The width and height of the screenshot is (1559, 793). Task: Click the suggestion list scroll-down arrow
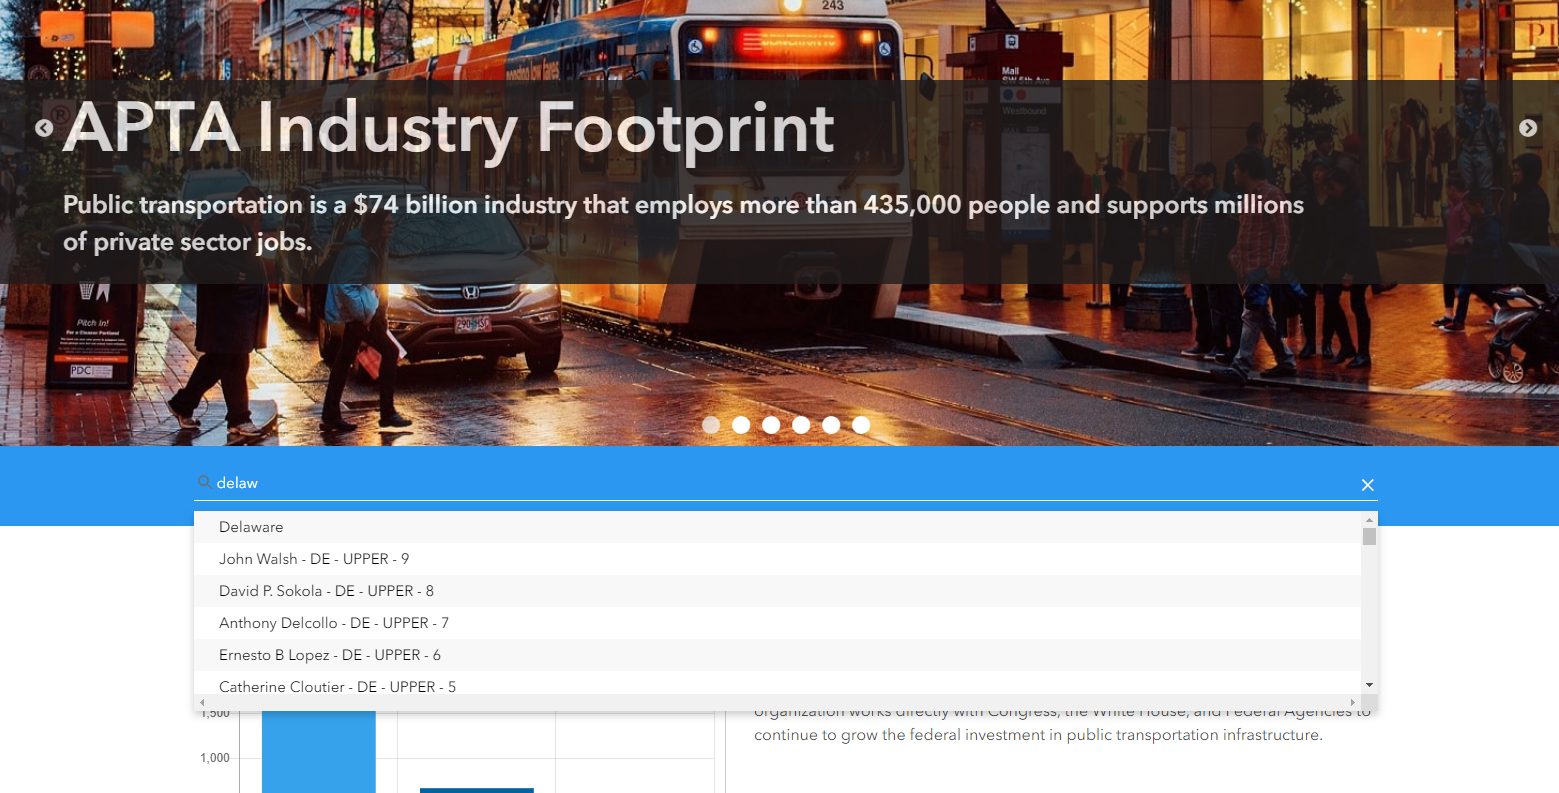coord(1369,685)
